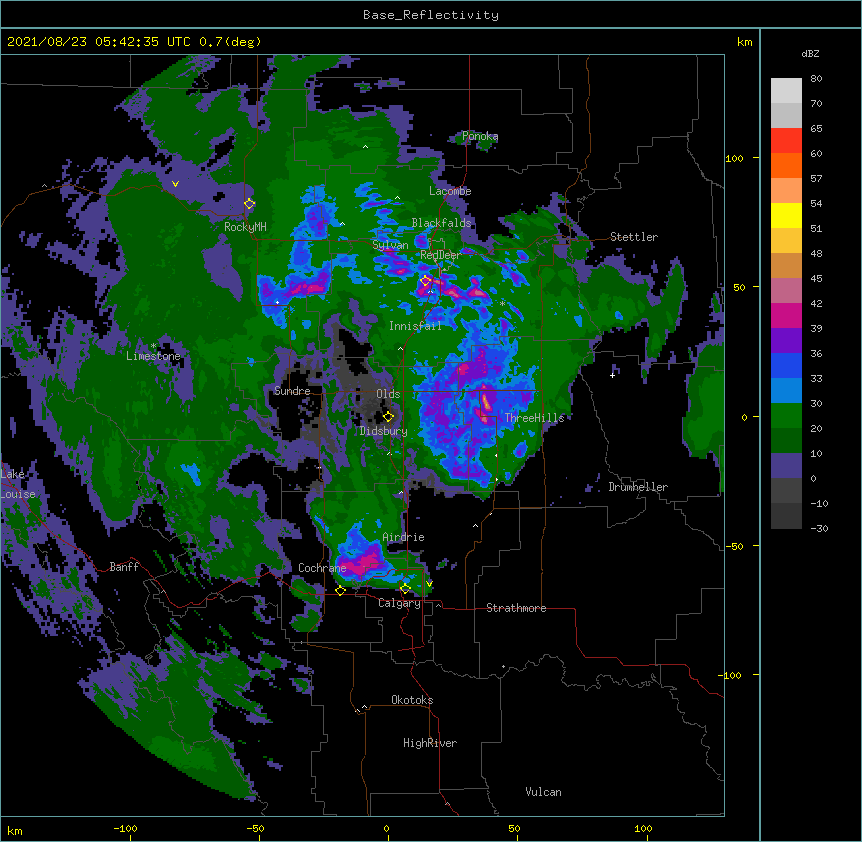Click the Lake Louise label
The width and height of the screenshot is (862, 842).
pos(18,484)
